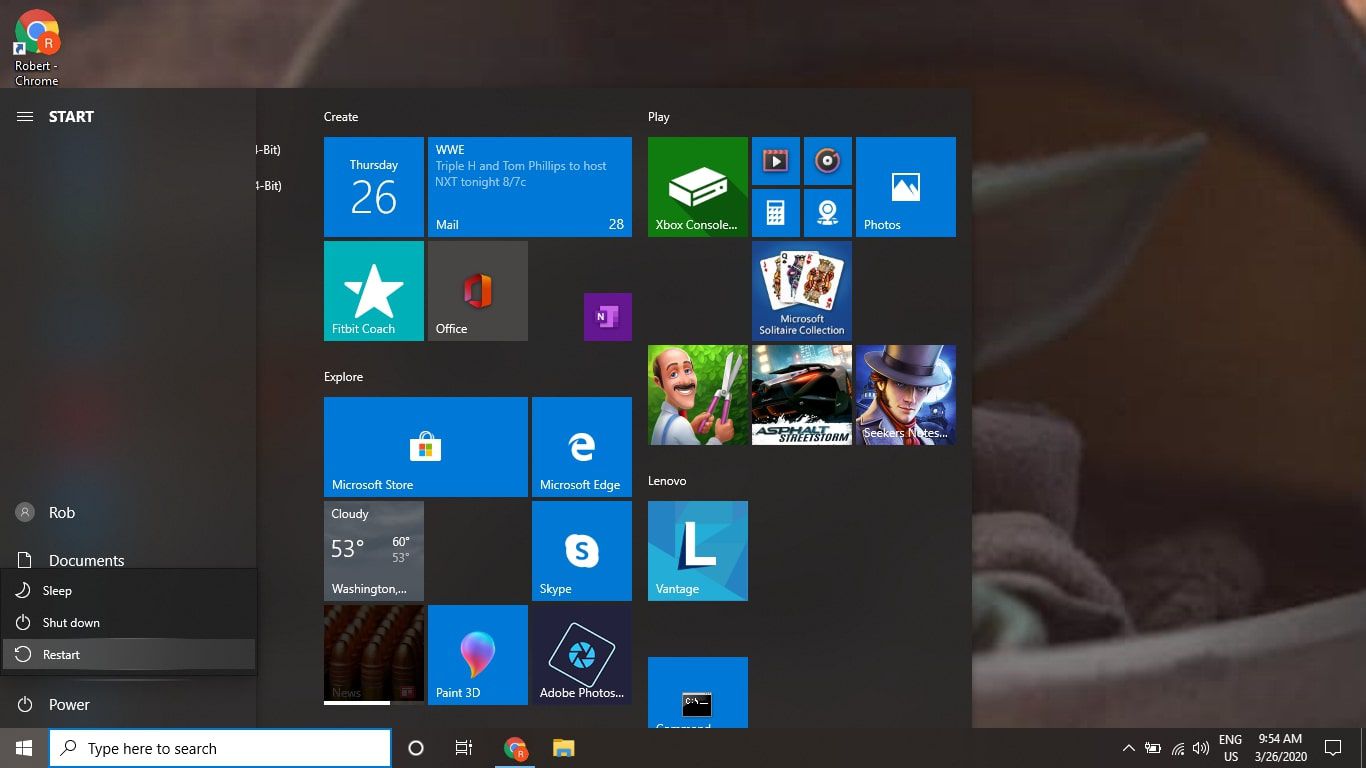Select Sleep from the power menu
The height and width of the screenshot is (768, 1366).
[56, 590]
